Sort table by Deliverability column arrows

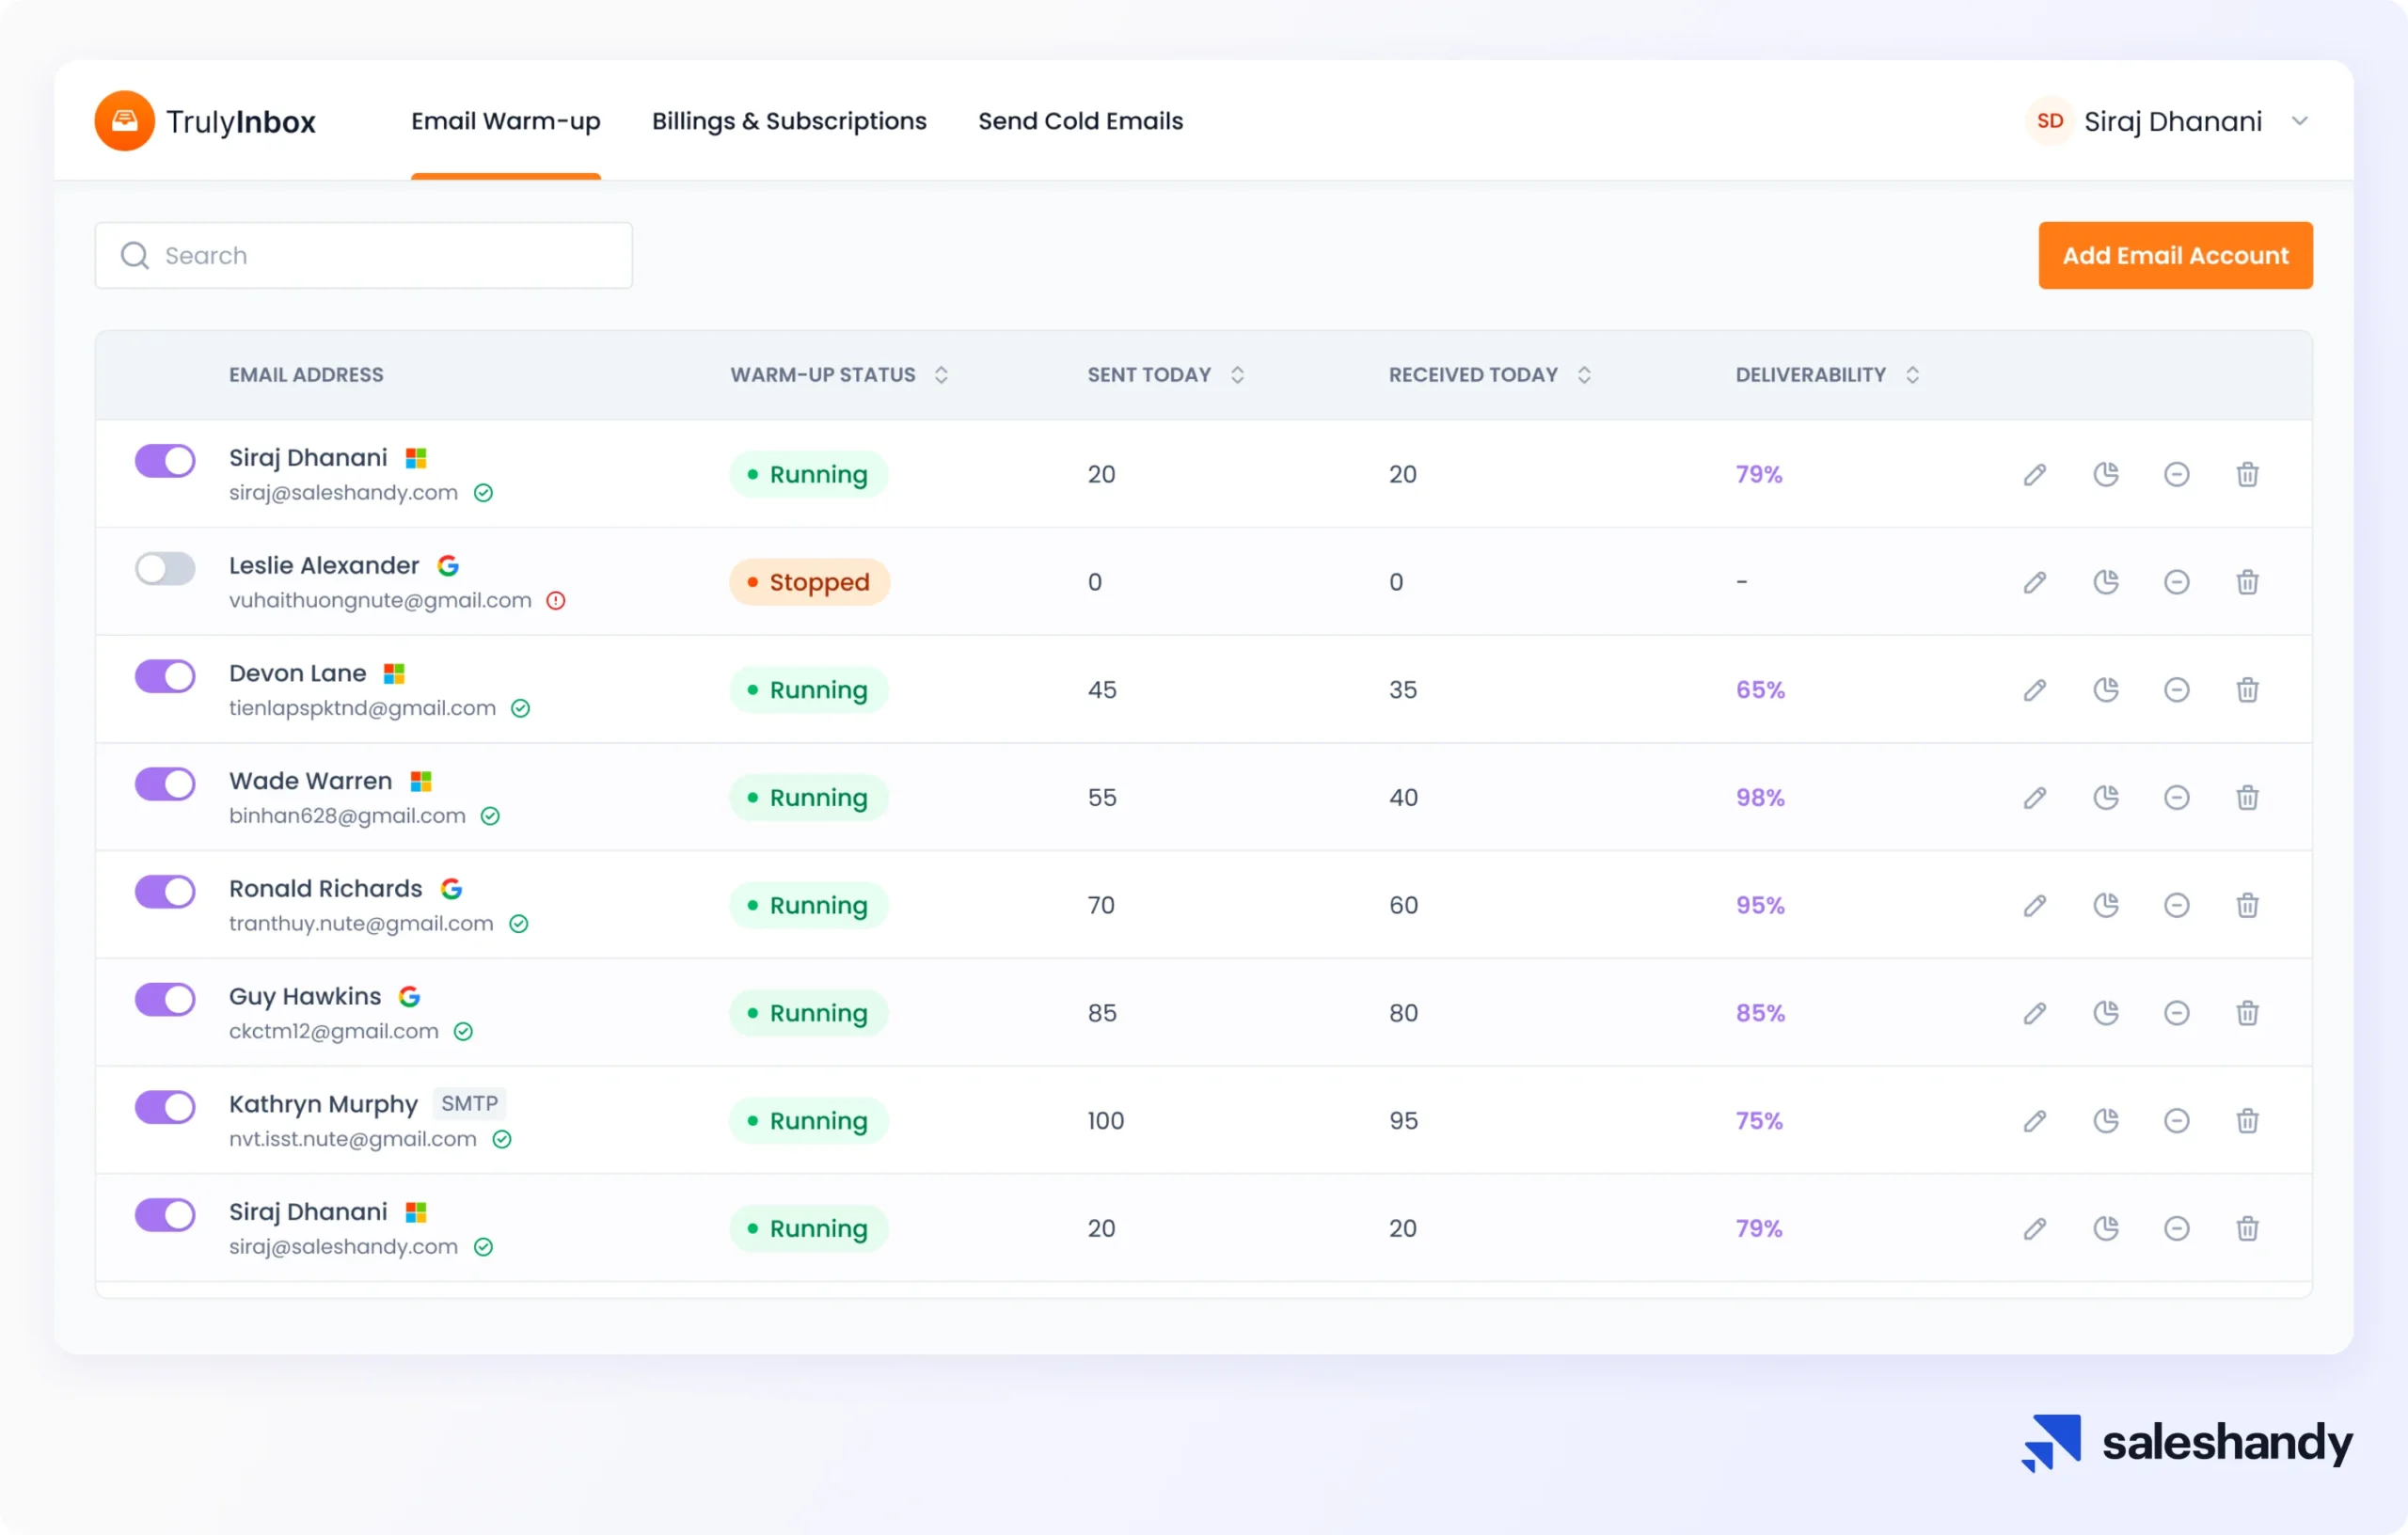pyautogui.click(x=1911, y=375)
